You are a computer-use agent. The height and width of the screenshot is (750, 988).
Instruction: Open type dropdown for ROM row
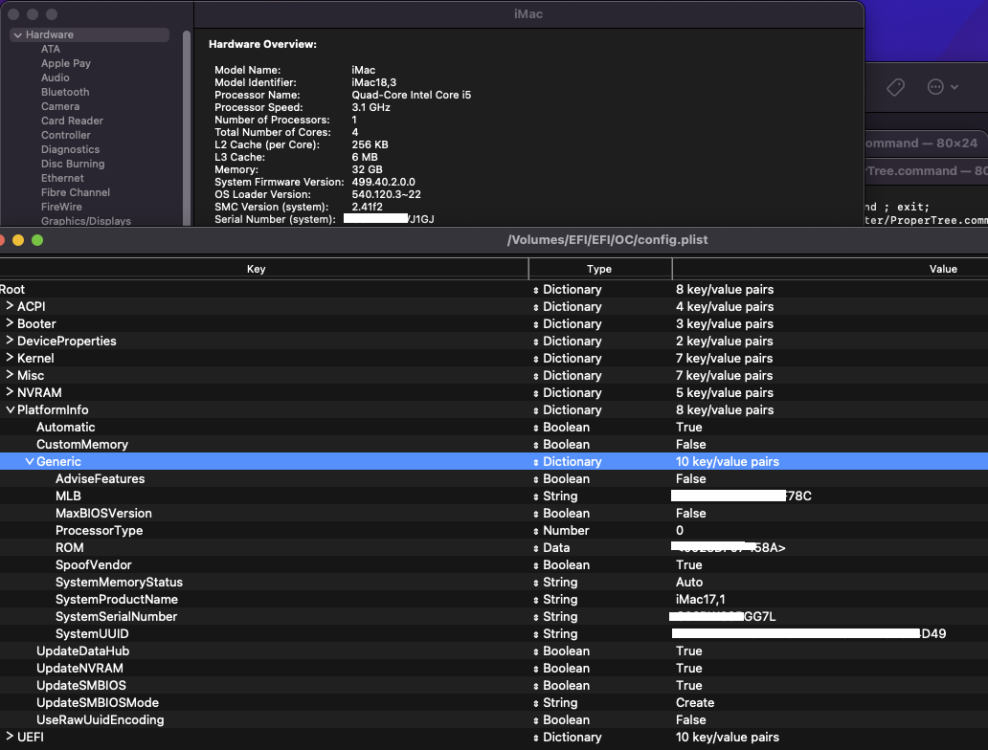(x=536, y=548)
